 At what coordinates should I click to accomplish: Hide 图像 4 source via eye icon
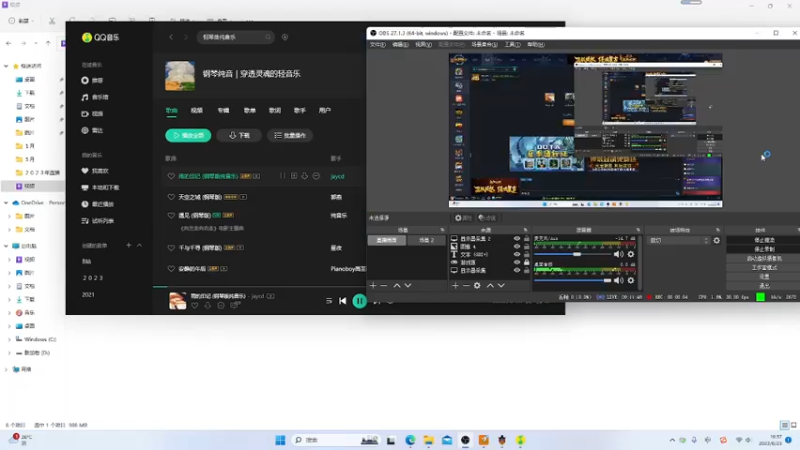tap(517, 246)
